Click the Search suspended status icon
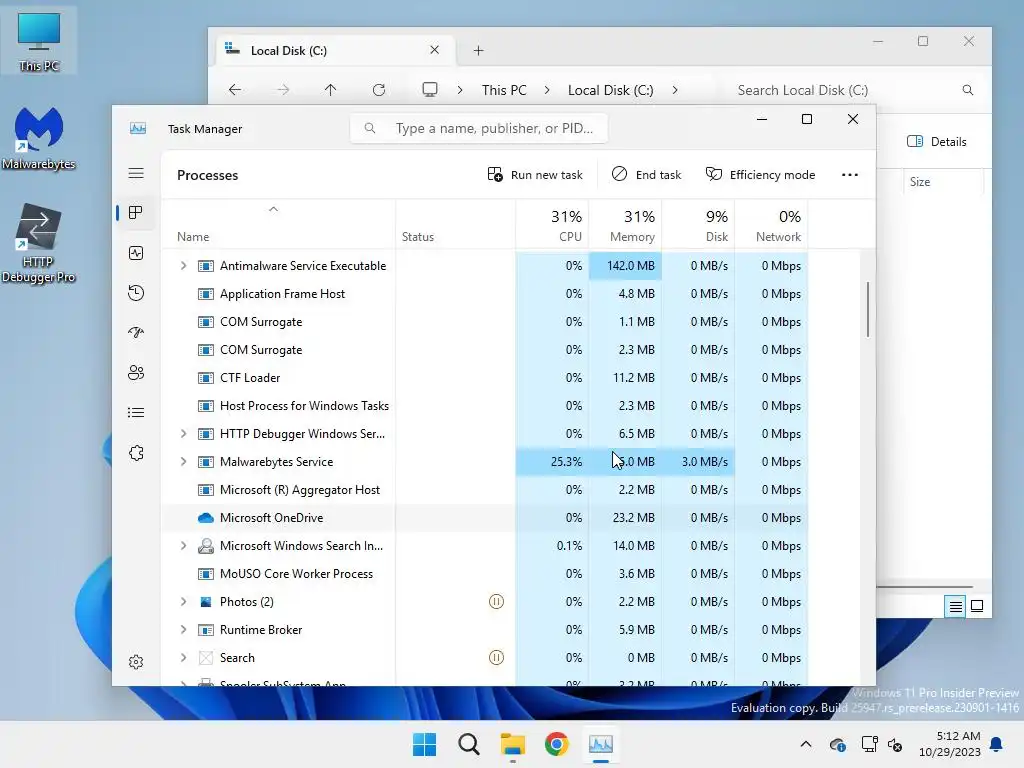Image resolution: width=1024 pixels, height=768 pixels. [x=496, y=658]
